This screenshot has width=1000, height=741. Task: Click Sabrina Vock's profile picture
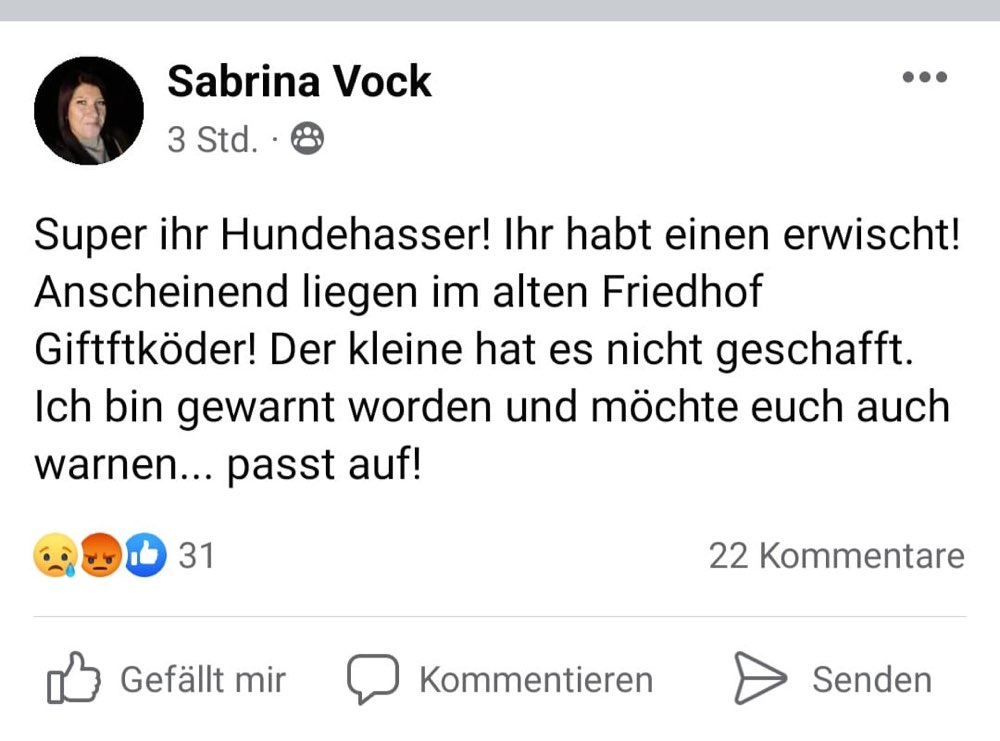(88, 110)
